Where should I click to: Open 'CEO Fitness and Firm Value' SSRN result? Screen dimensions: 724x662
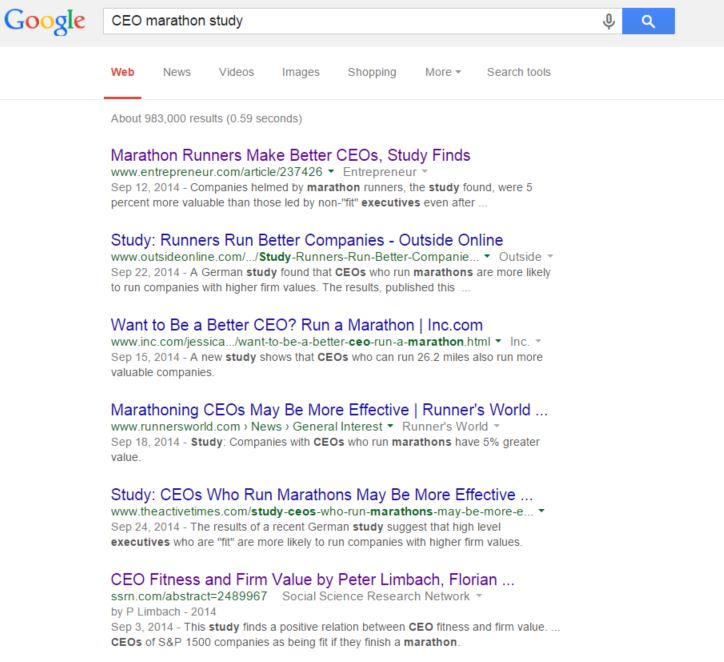[x=312, y=579]
